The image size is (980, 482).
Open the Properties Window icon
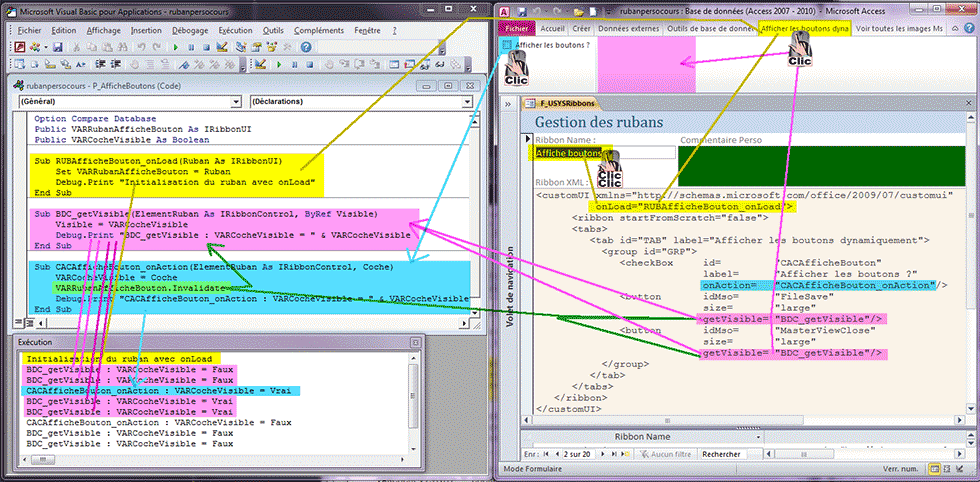(x=256, y=48)
